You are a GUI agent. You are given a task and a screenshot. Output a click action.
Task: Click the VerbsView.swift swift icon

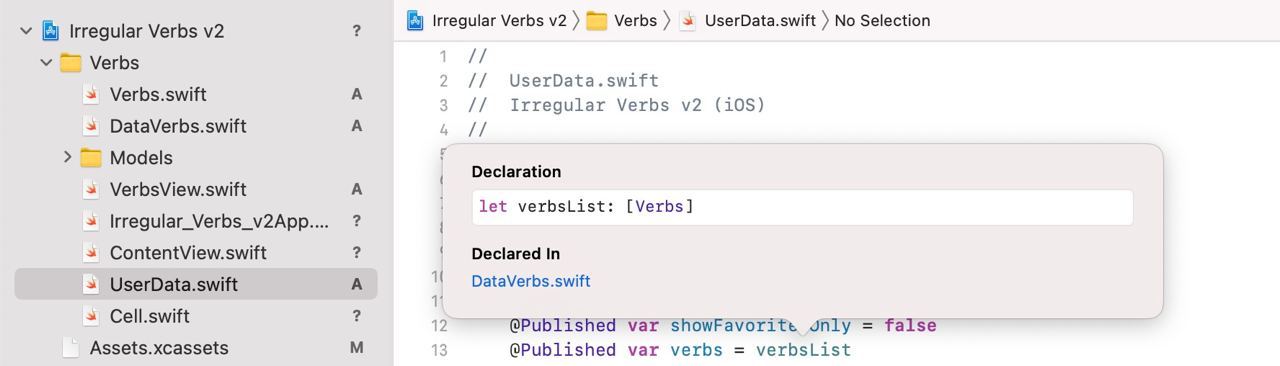91,189
